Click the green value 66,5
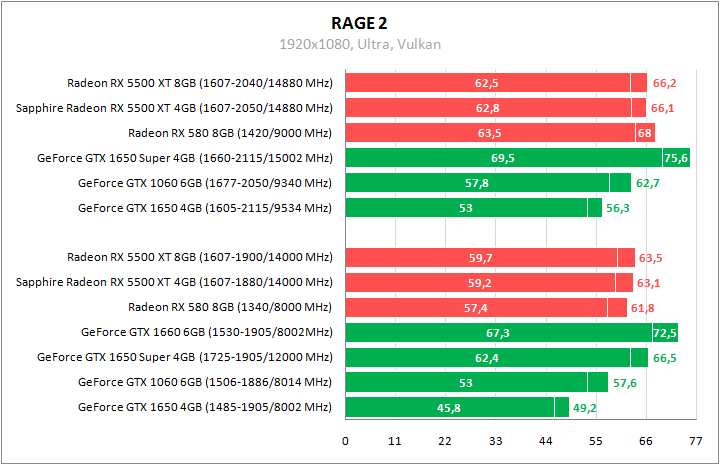The height and width of the screenshot is (465, 720). (664, 358)
